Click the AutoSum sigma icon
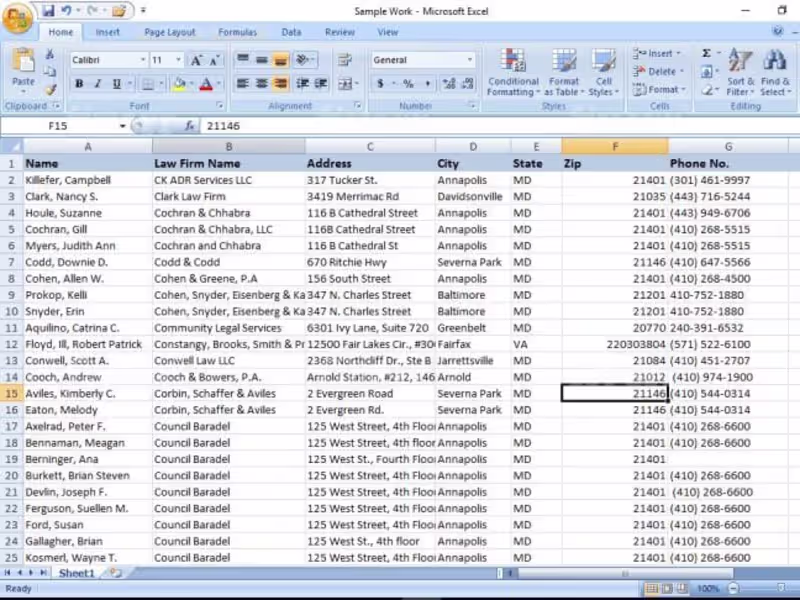The image size is (800, 600). pos(707,53)
